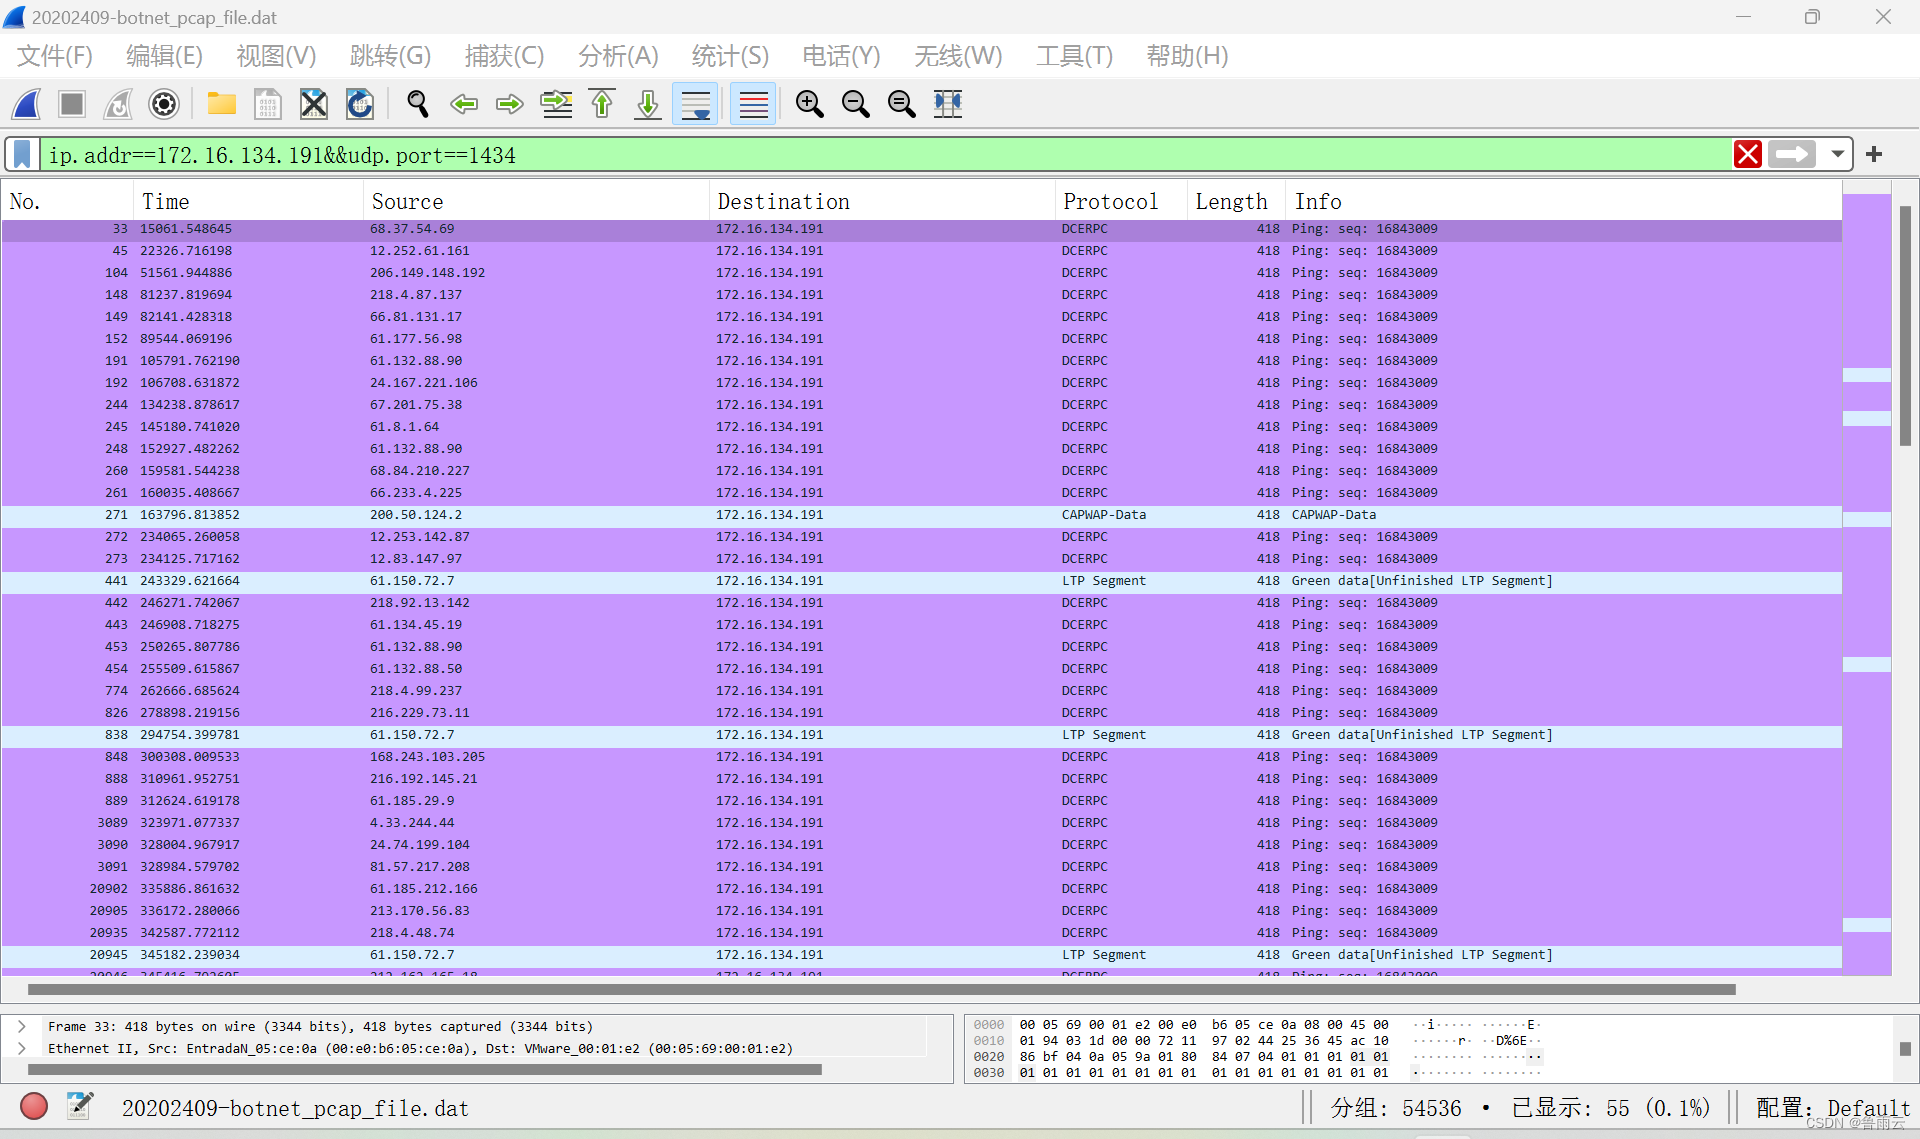This screenshot has width=1920, height=1139.
Task: Select packet 45 from 12.252.61.161
Action: click(921, 251)
